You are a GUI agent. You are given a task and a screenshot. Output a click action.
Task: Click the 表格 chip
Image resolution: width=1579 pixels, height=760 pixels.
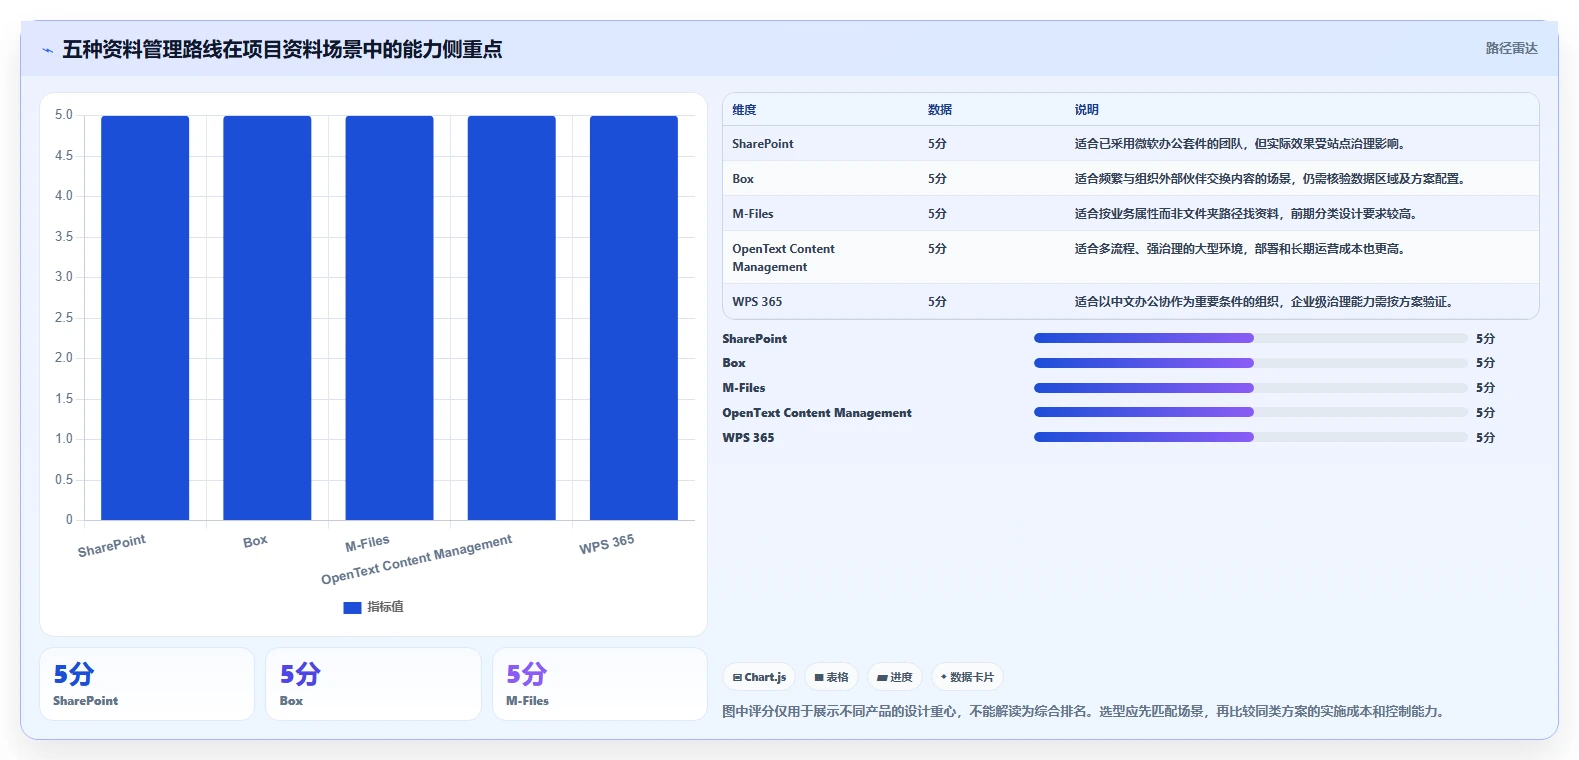pyautogui.click(x=831, y=677)
